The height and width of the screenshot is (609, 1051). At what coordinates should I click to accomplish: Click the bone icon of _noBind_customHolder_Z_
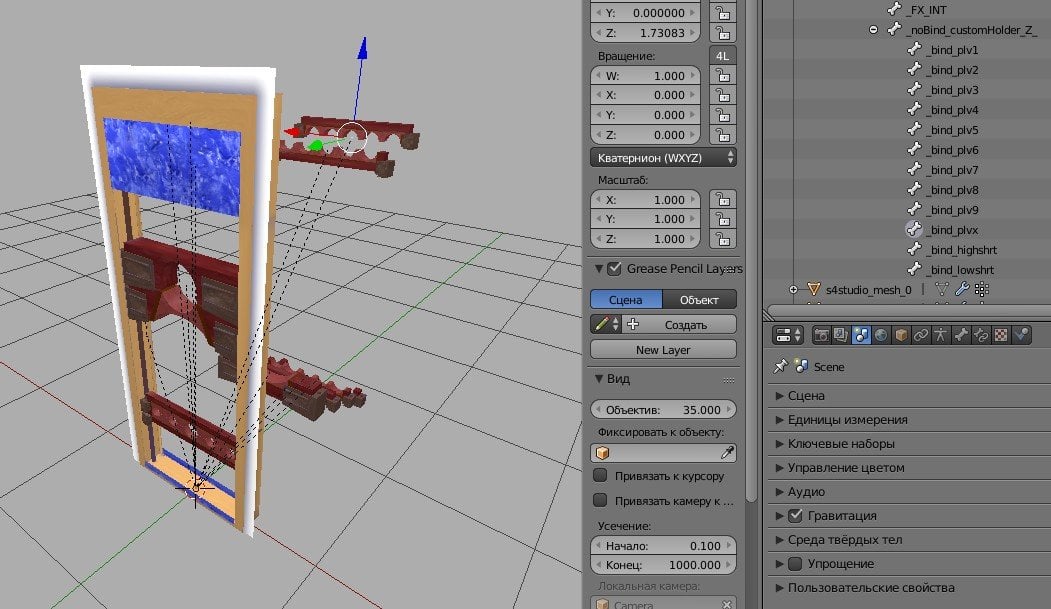[x=894, y=29]
